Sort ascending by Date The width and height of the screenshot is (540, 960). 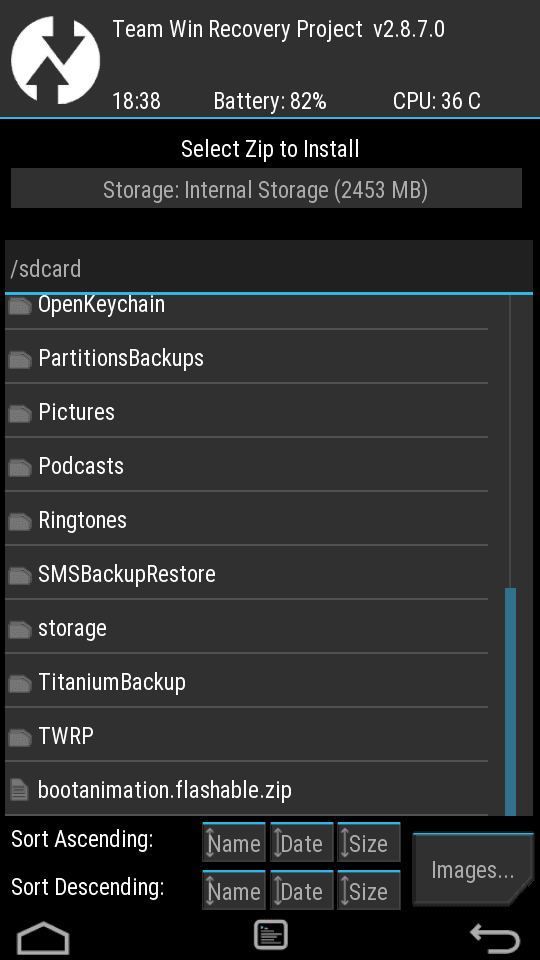302,842
